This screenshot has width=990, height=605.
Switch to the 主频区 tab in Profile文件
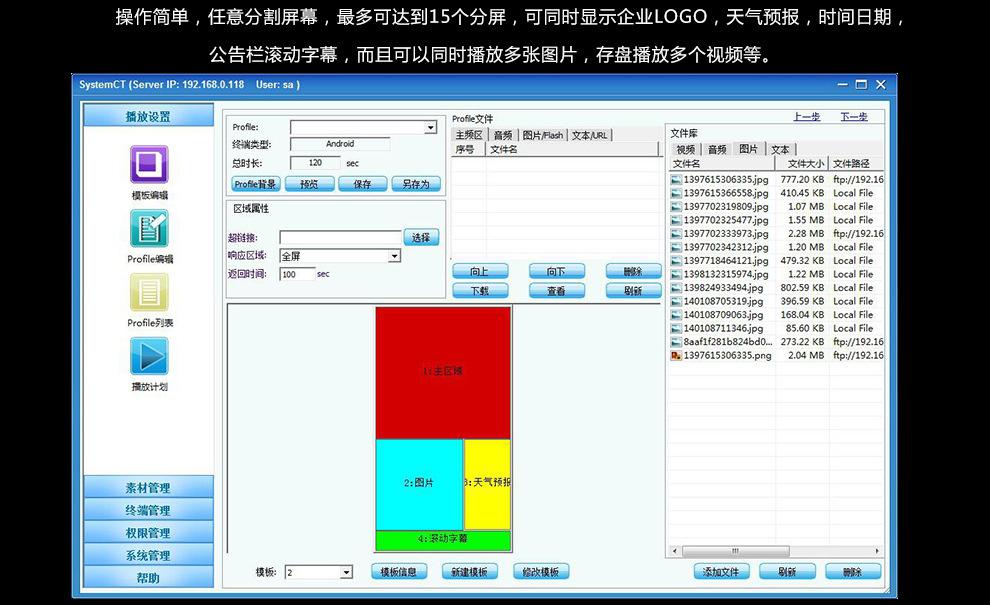(x=469, y=135)
